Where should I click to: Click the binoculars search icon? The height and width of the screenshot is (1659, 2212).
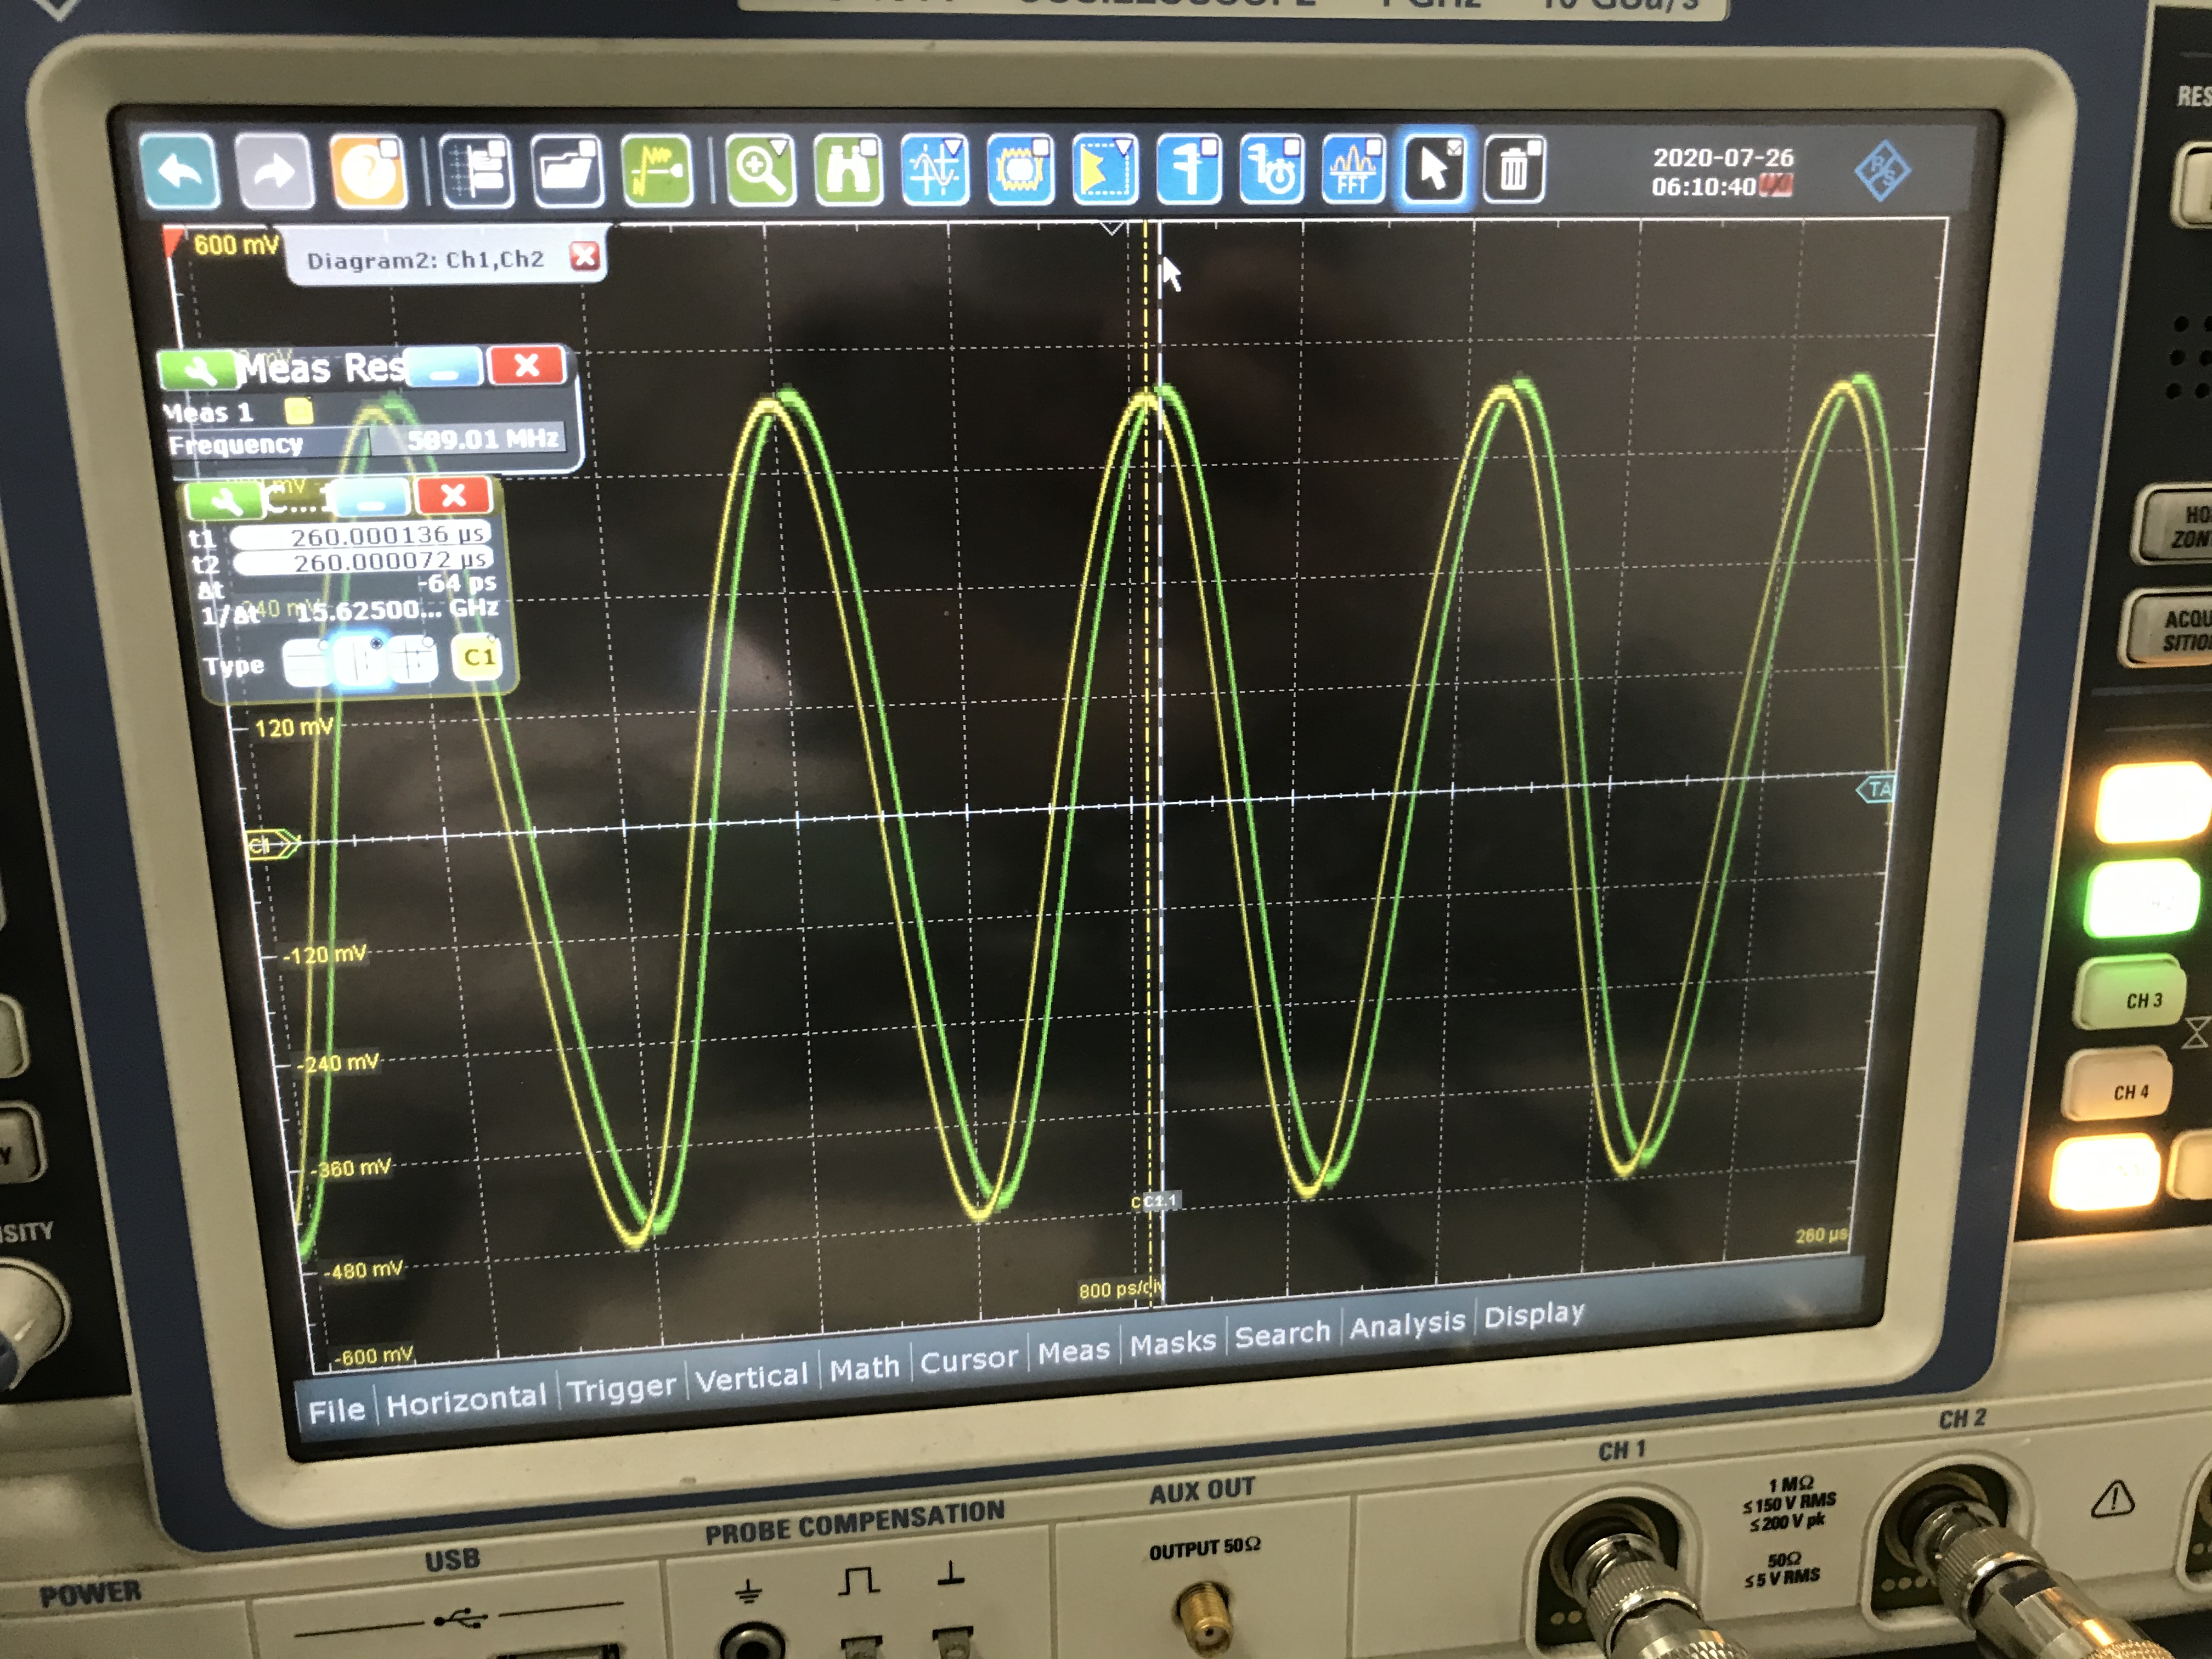847,170
